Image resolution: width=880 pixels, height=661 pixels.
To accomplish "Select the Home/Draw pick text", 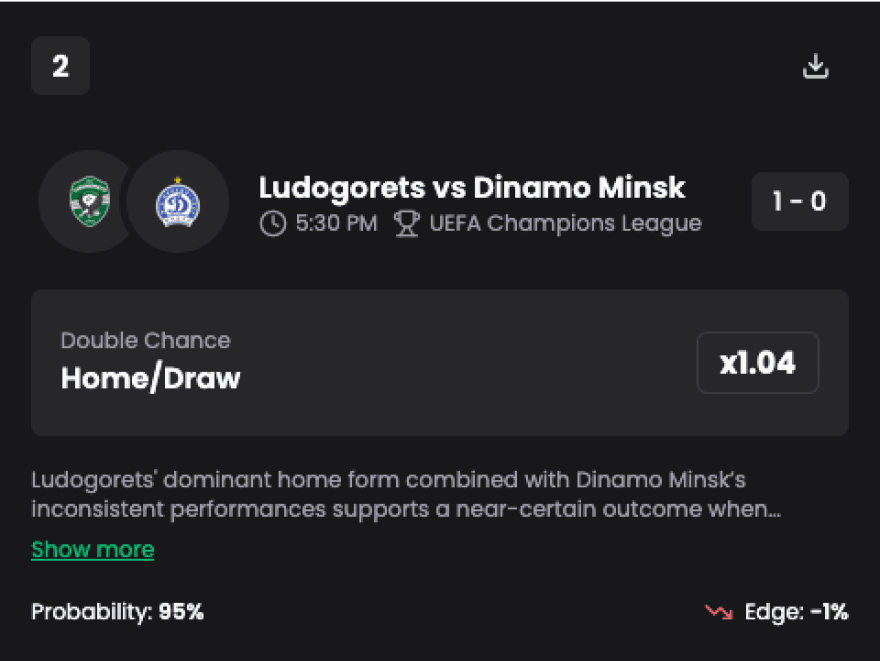I will 150,377.
